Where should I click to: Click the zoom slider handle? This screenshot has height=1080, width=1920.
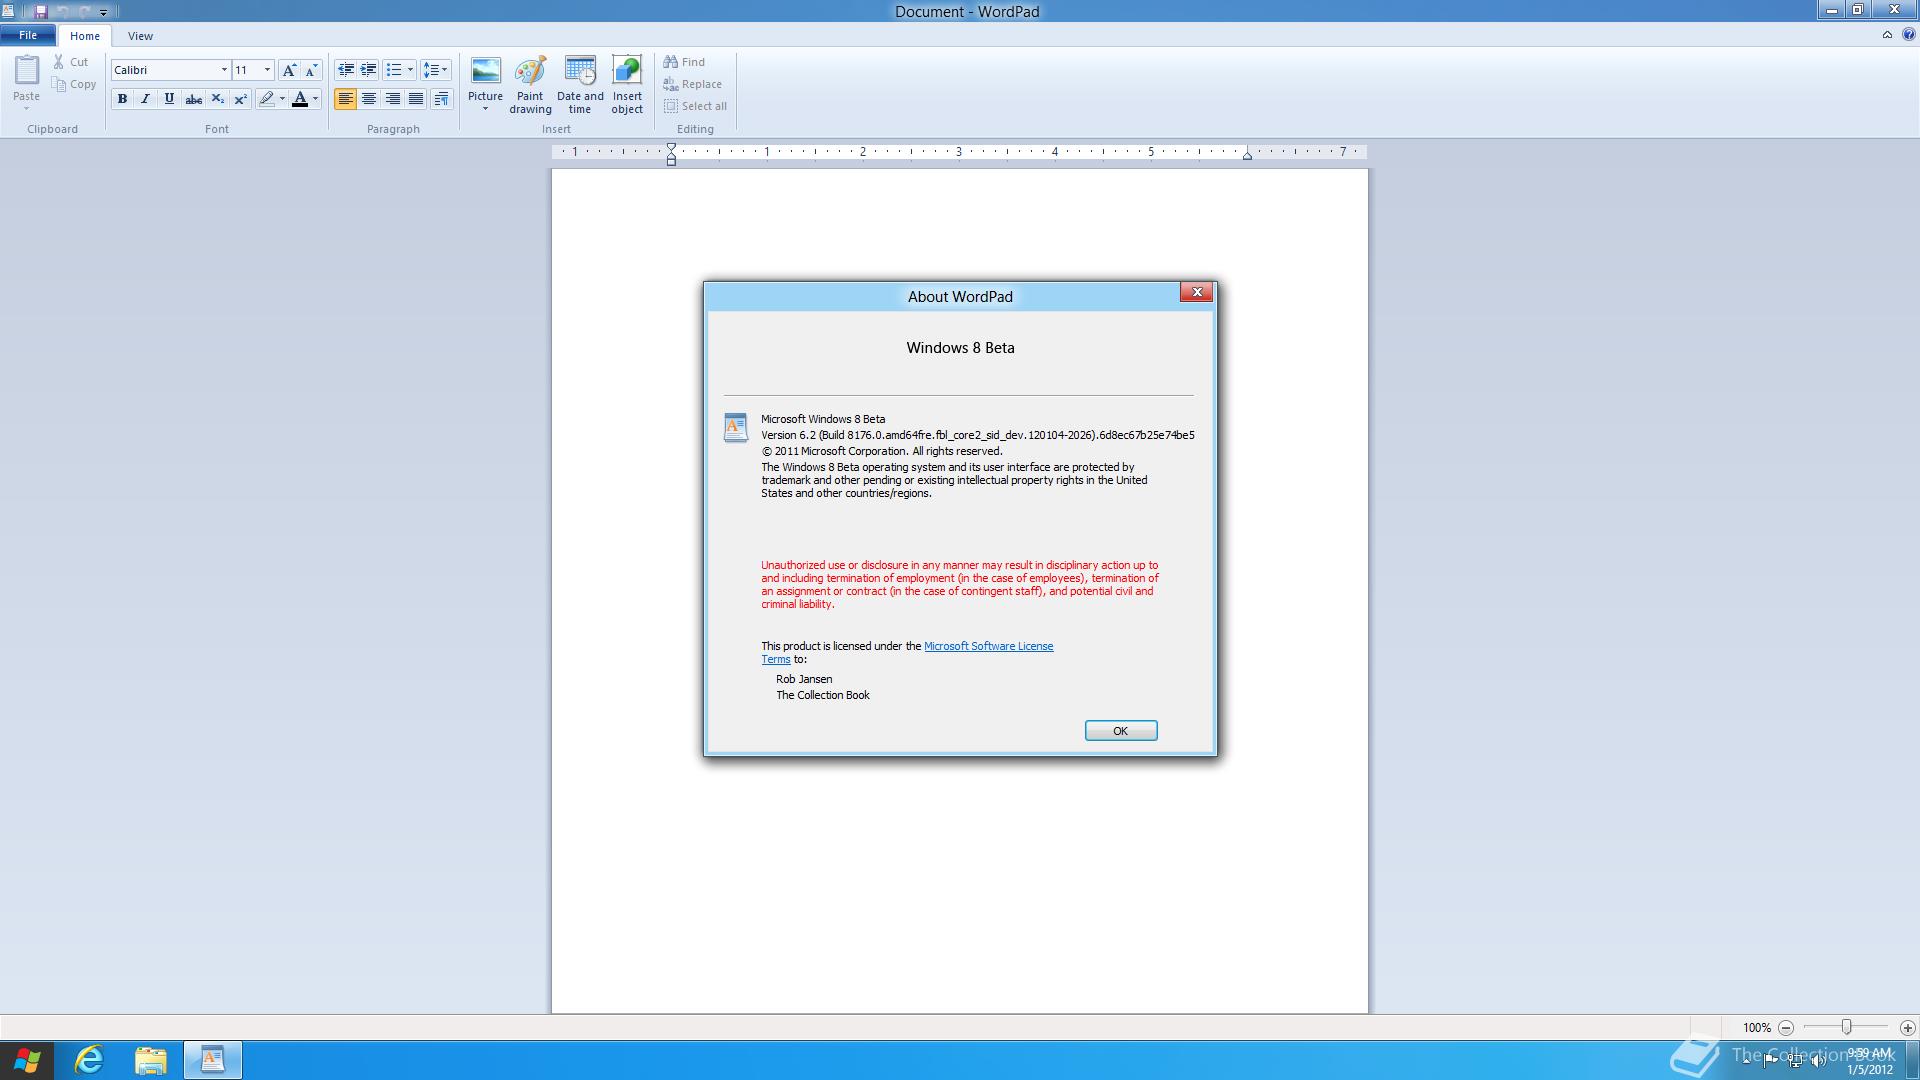tap(1846, 1027)
